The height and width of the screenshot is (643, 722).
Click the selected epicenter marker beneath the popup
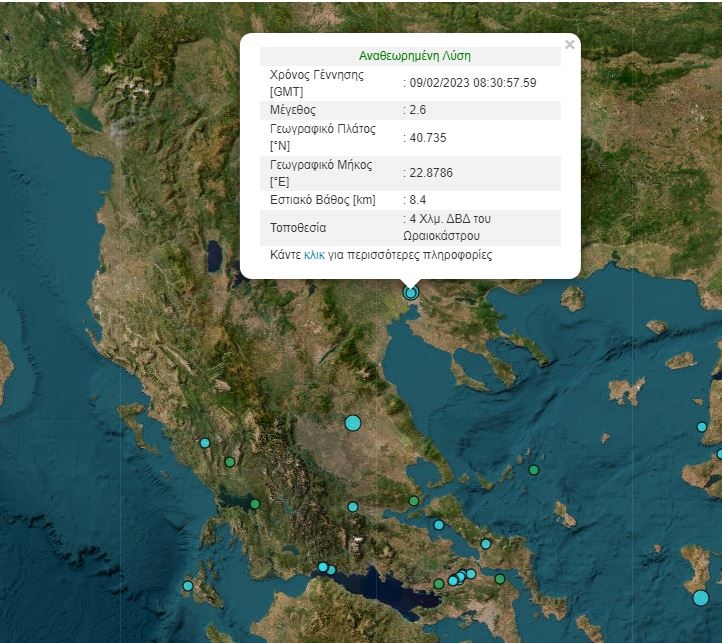tap(410, 293)
